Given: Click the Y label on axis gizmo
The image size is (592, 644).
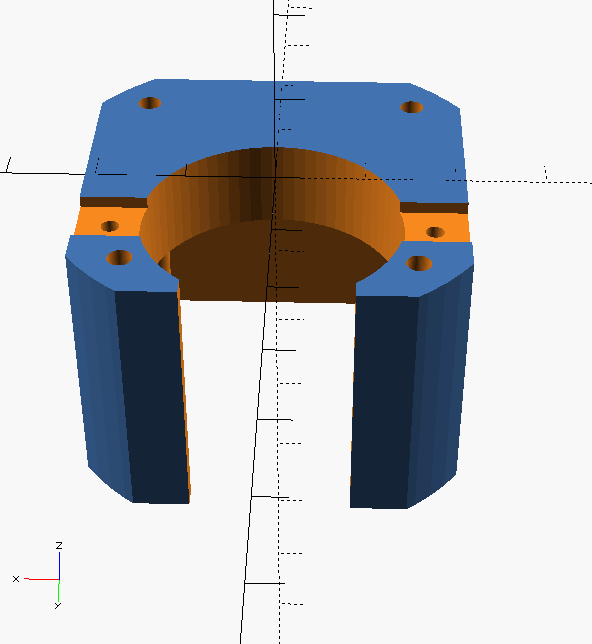Looking at the screenshot, I should (58, 605).
